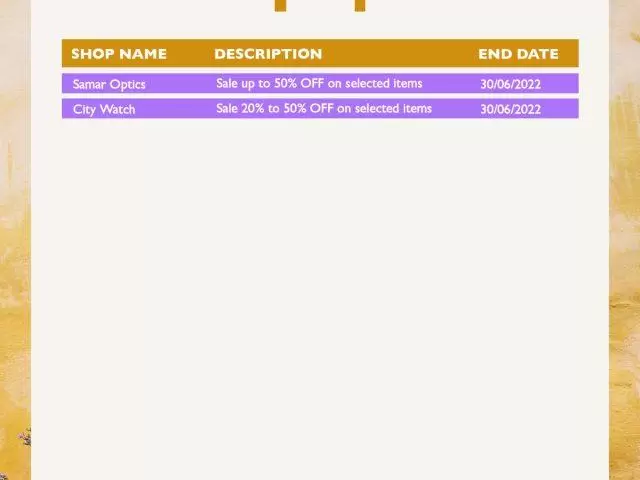Click the word 'Sale' in Samar Optics row
Viewport: 640px width, 480px height.
(227, 83)
